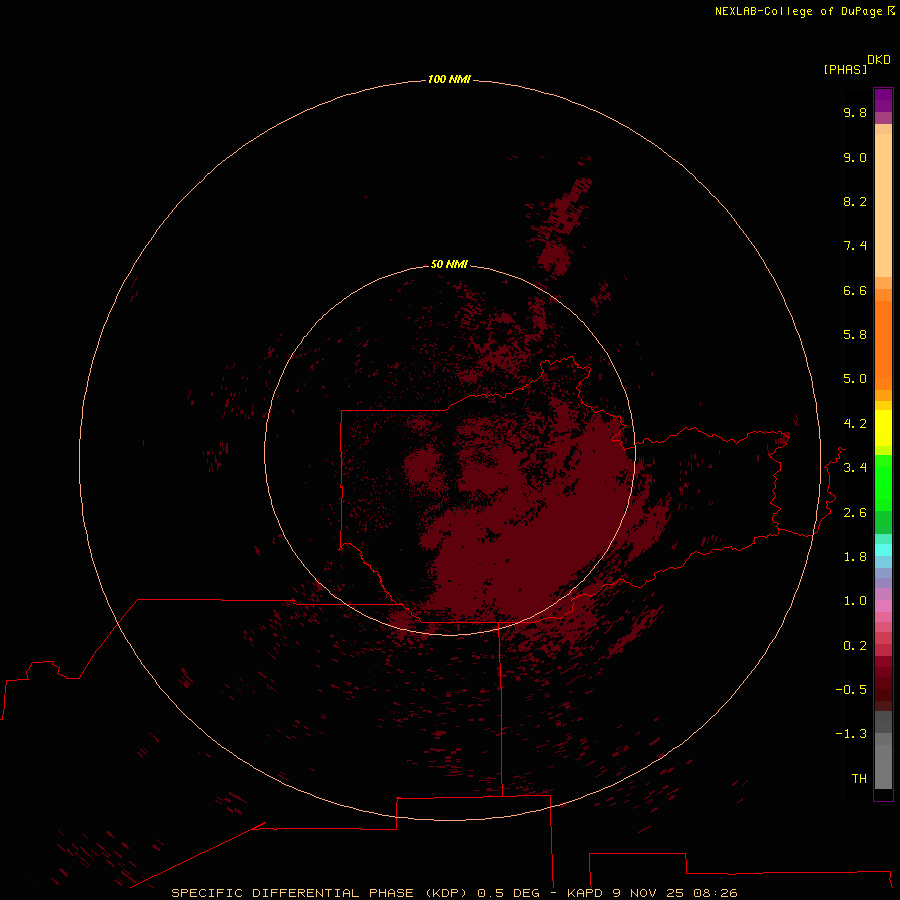900x900 pixels.
Task: Click the 7.4 legend value
Action: pyautogui.click(x=855, y=246)
